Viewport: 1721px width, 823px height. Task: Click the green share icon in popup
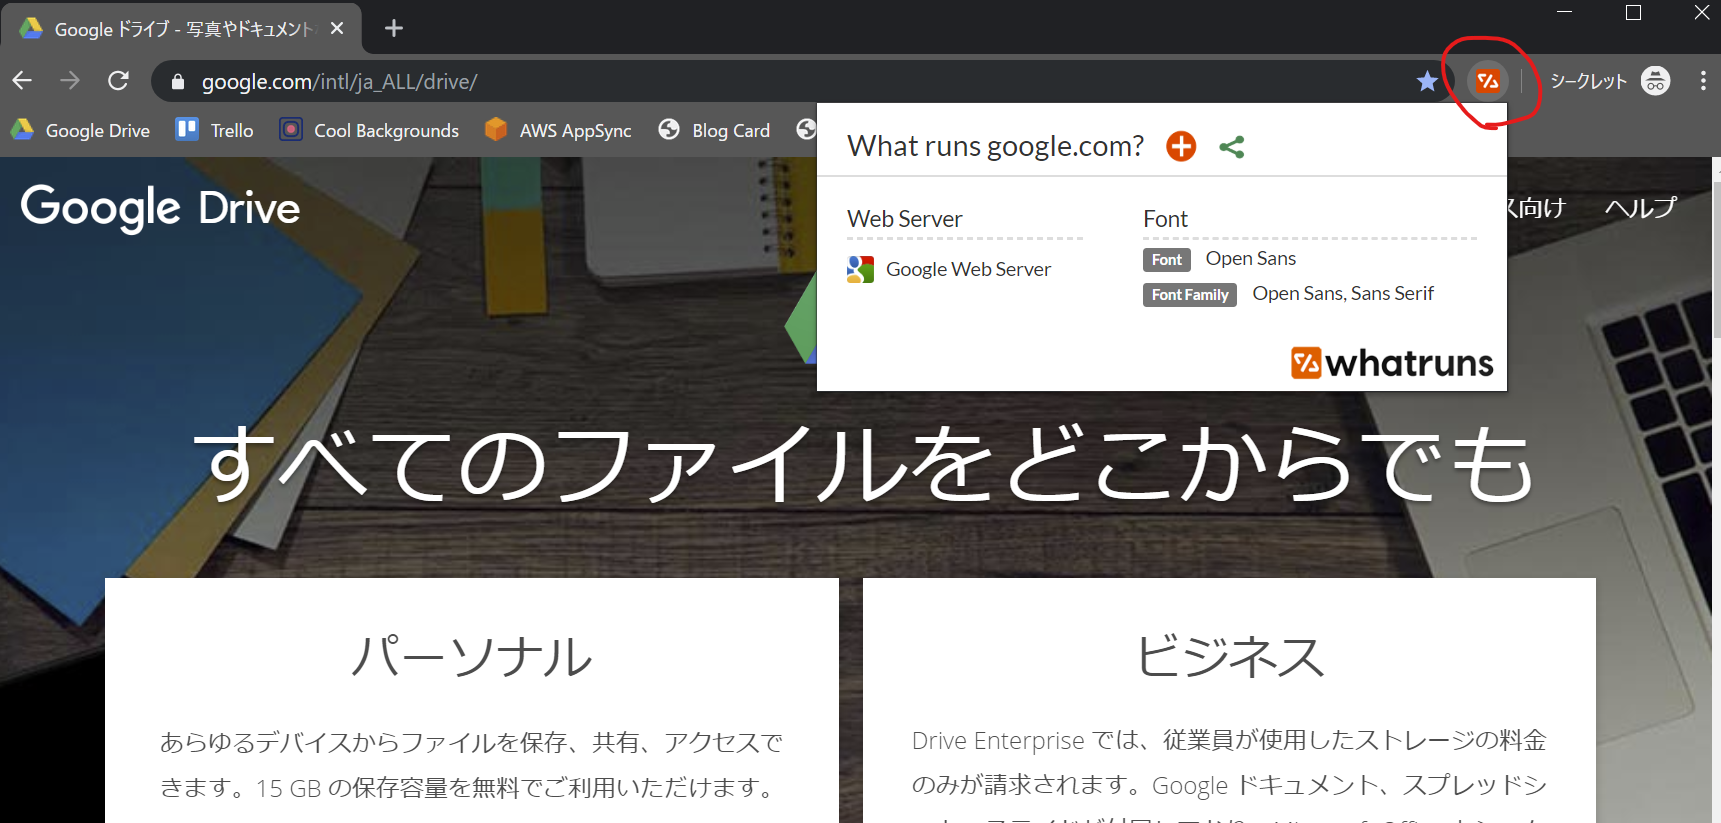point(1232,147)
